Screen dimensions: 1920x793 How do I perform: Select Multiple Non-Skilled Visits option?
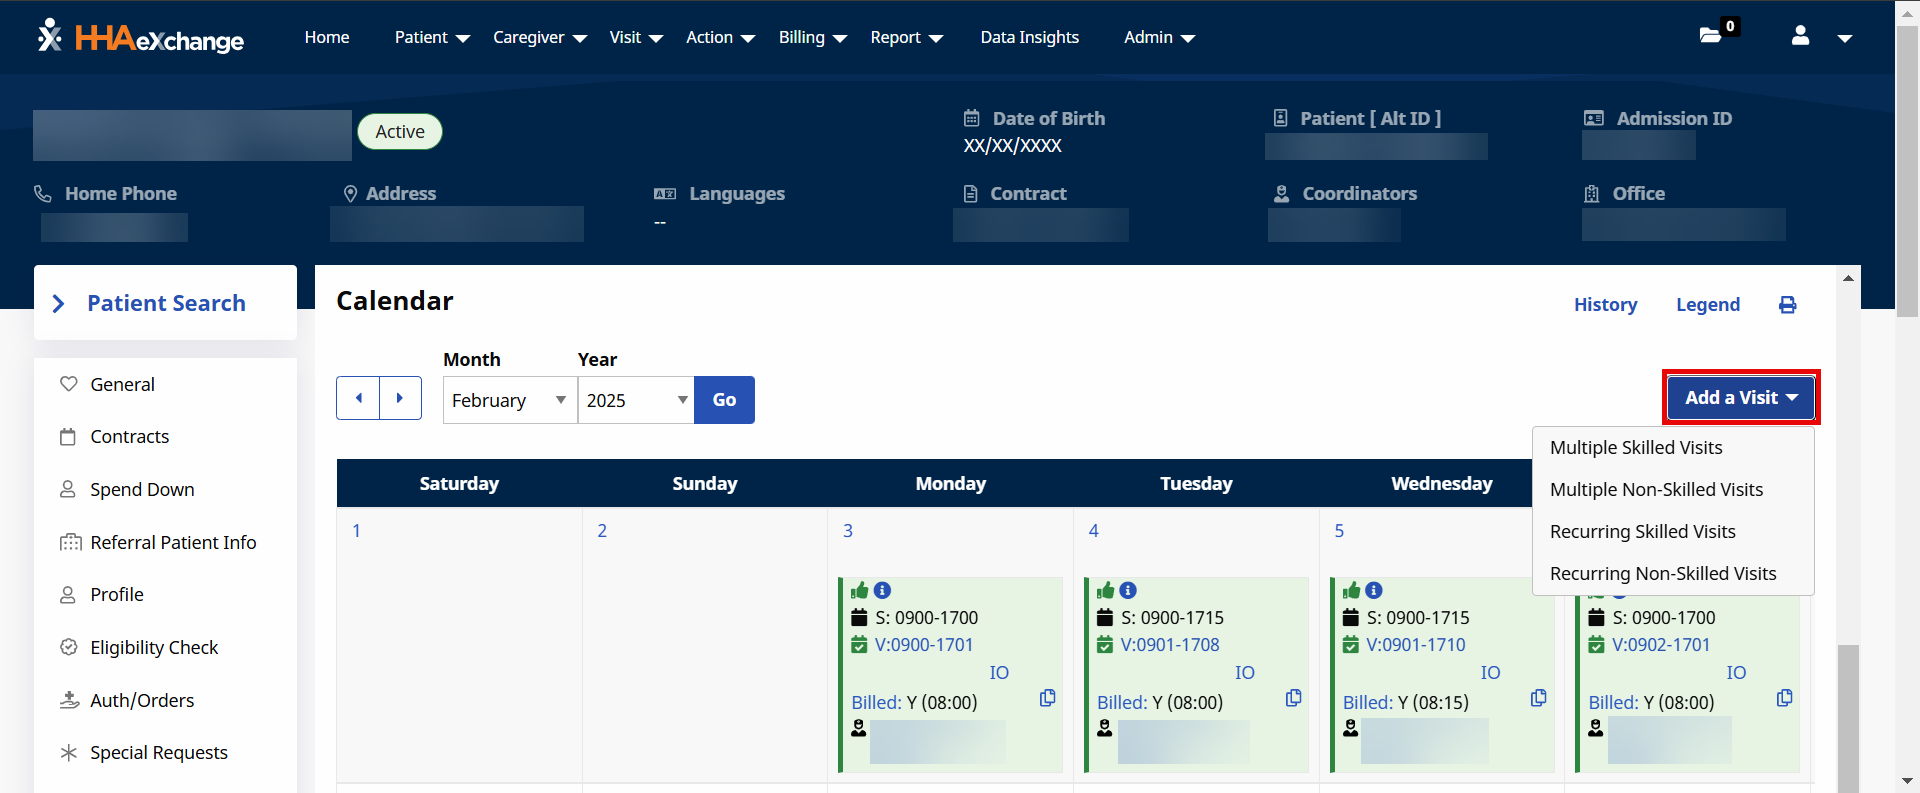[1656, 490]
